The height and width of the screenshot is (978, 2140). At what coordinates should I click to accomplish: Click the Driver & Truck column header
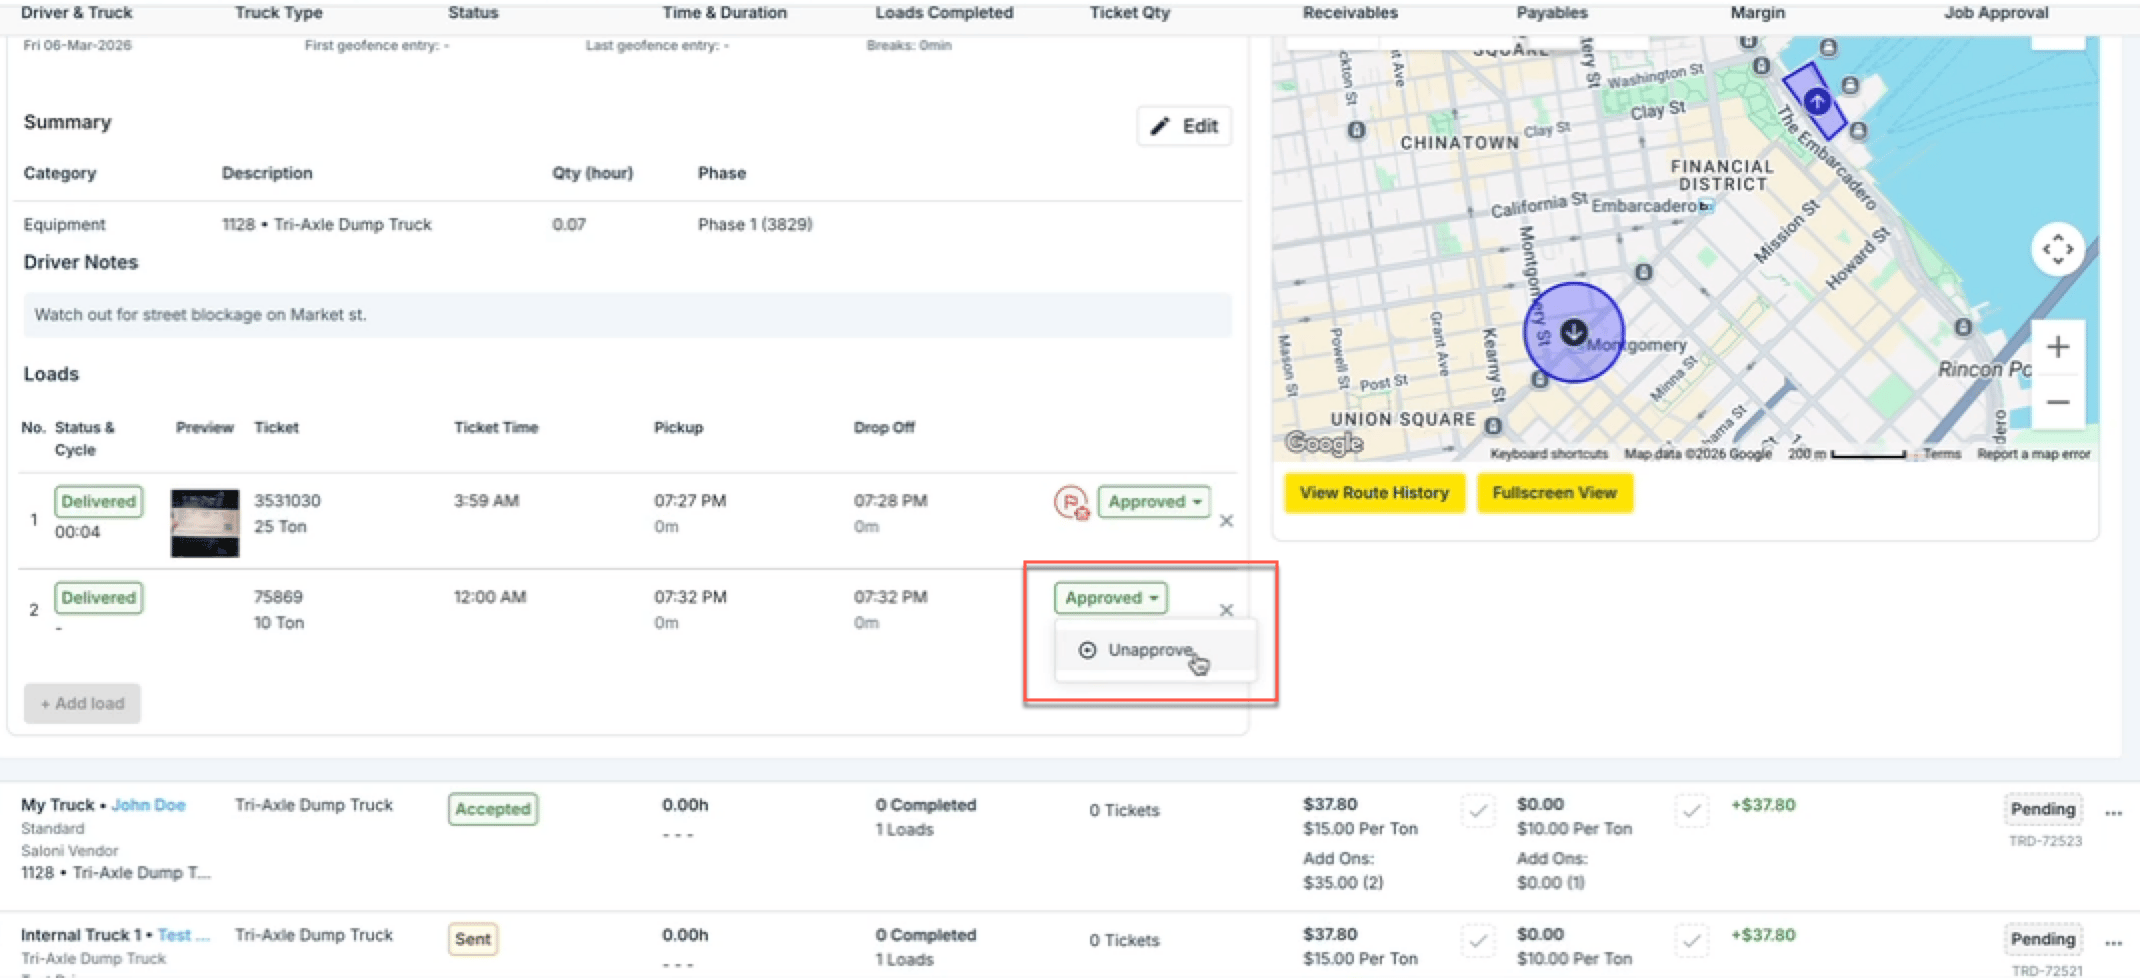click(77, 13)
